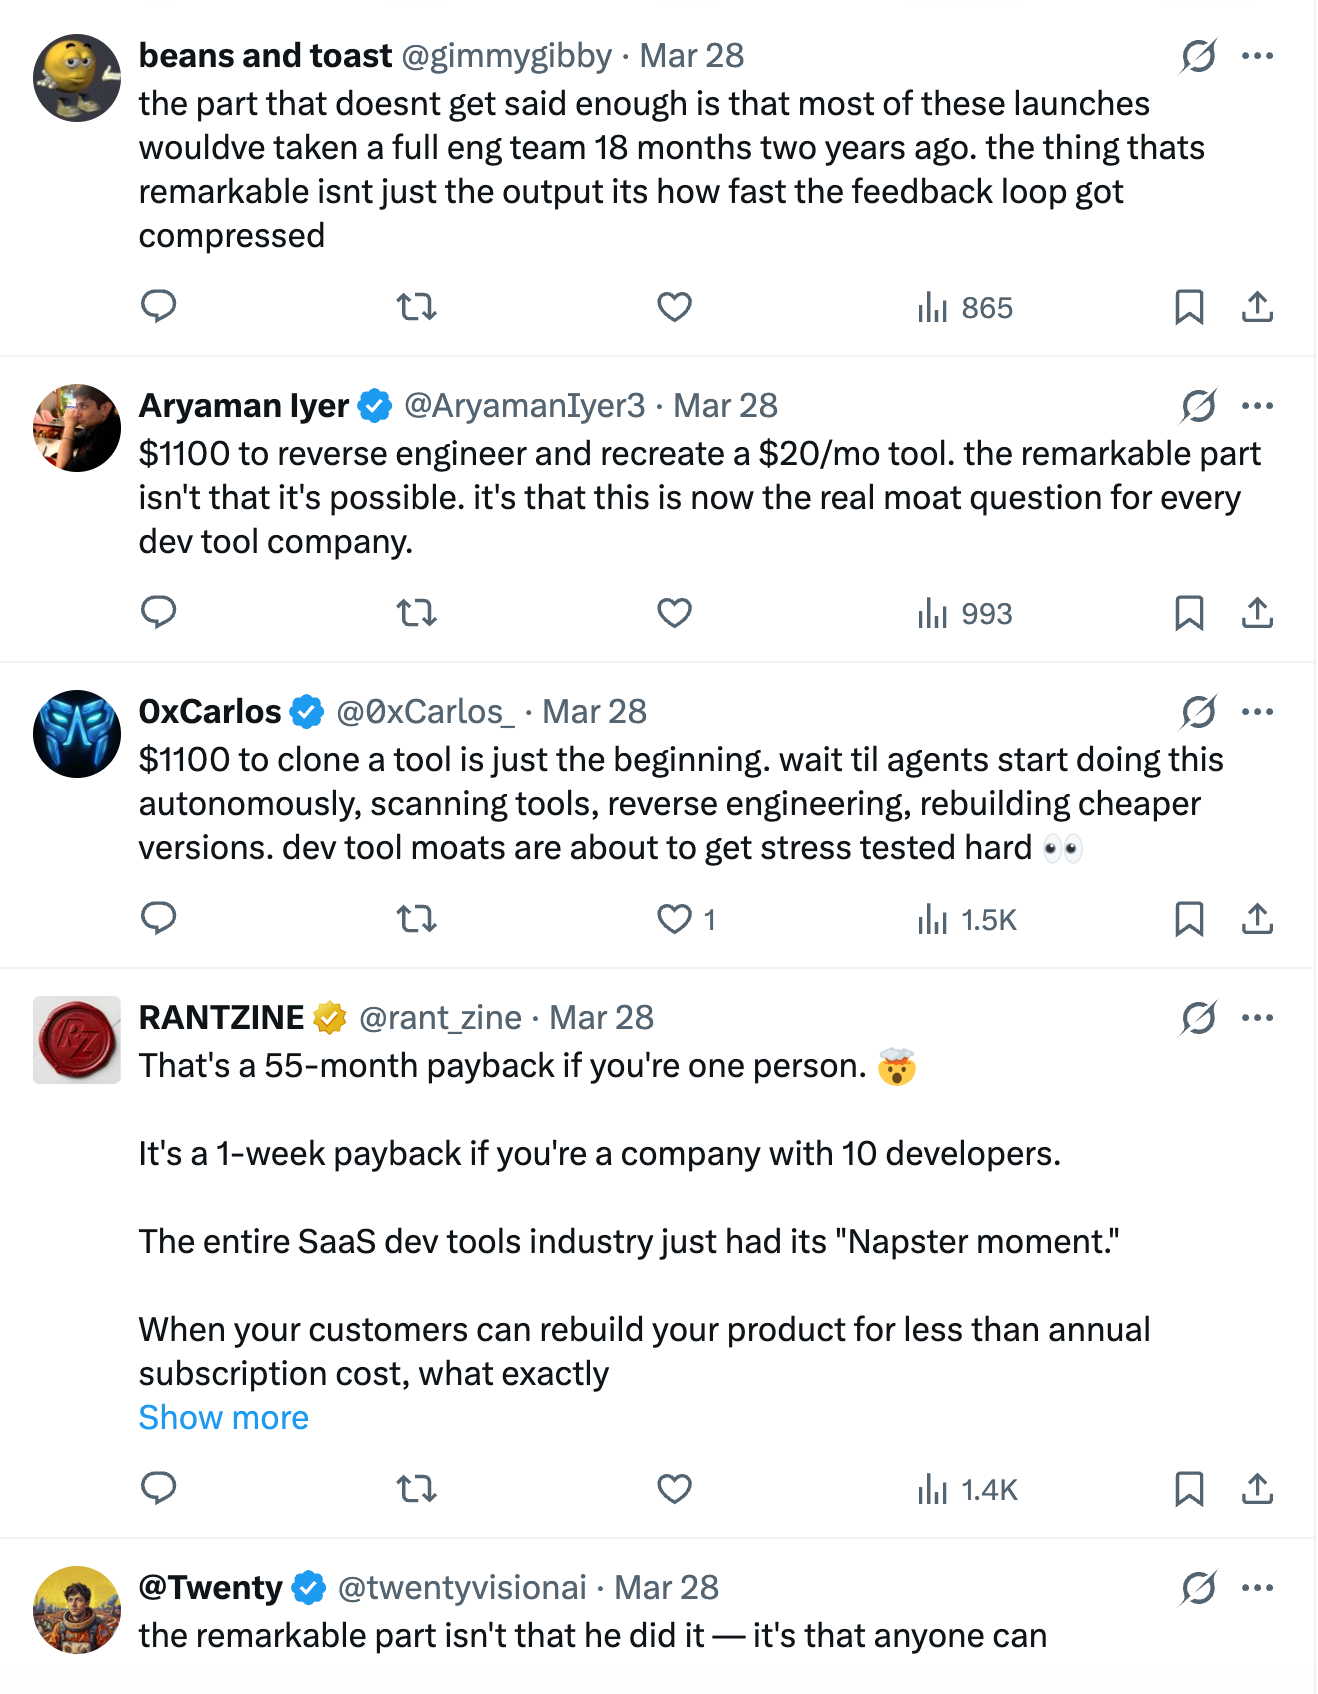Share 0xCarlos's tweet
The height and width of the screenshot is (1694, 1318).
tap(1257, 918)
